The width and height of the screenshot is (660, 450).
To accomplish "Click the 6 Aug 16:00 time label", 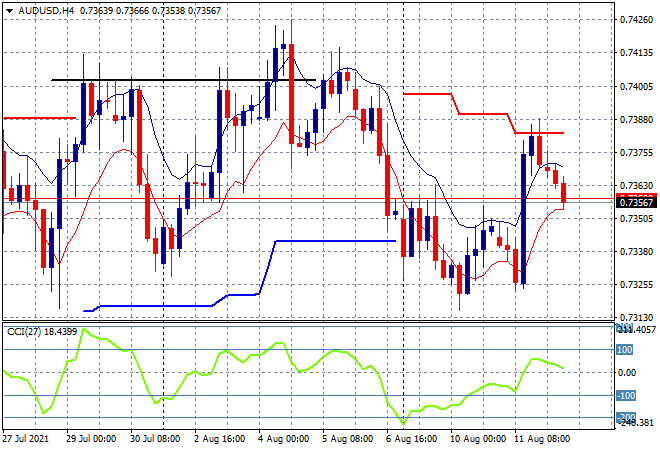I will click(412, 439).
